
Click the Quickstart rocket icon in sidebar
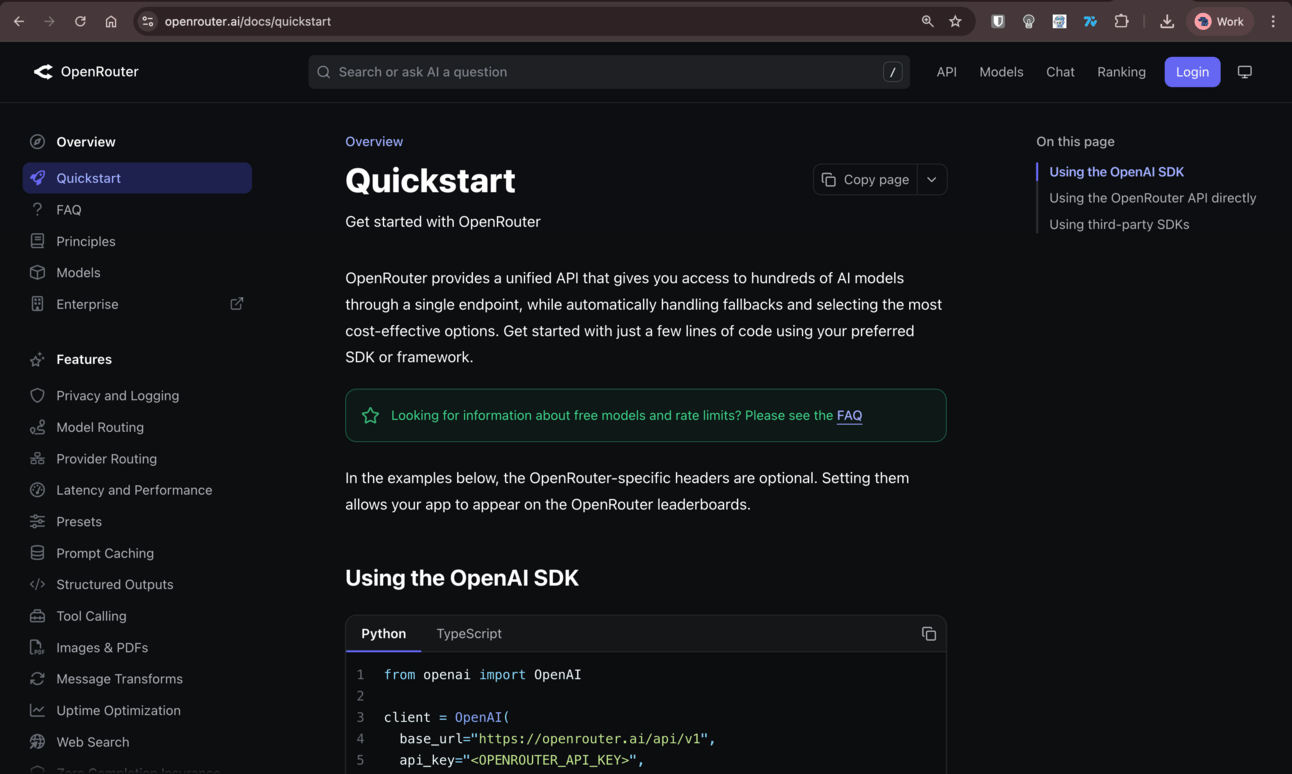(37, 178)
